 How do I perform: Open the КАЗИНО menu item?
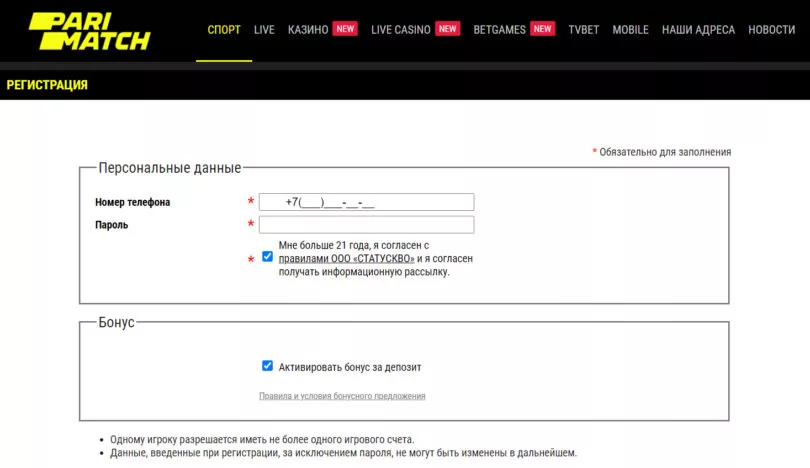308,30
